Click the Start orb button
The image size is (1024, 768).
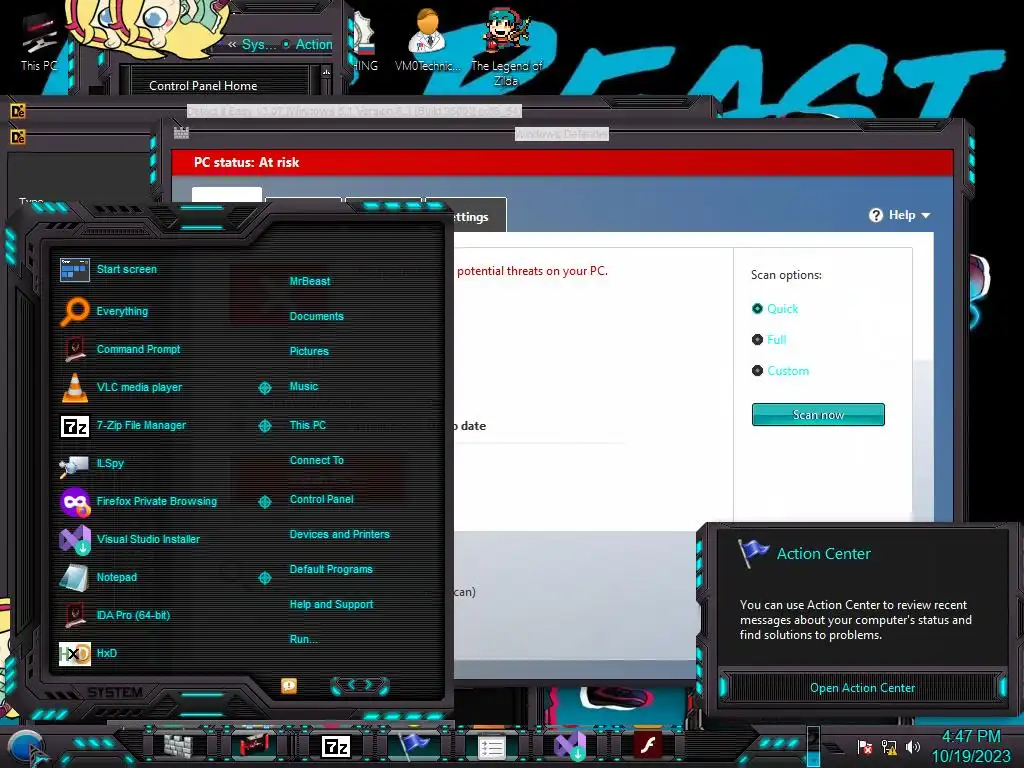(26, 746)
